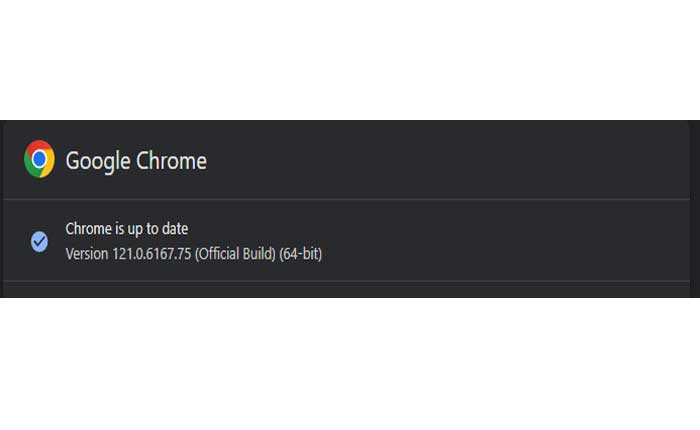Viewport: 700px width, 430px height.
Task: Click empty header space right of Google Chrome title
Action: pos(450,160)
